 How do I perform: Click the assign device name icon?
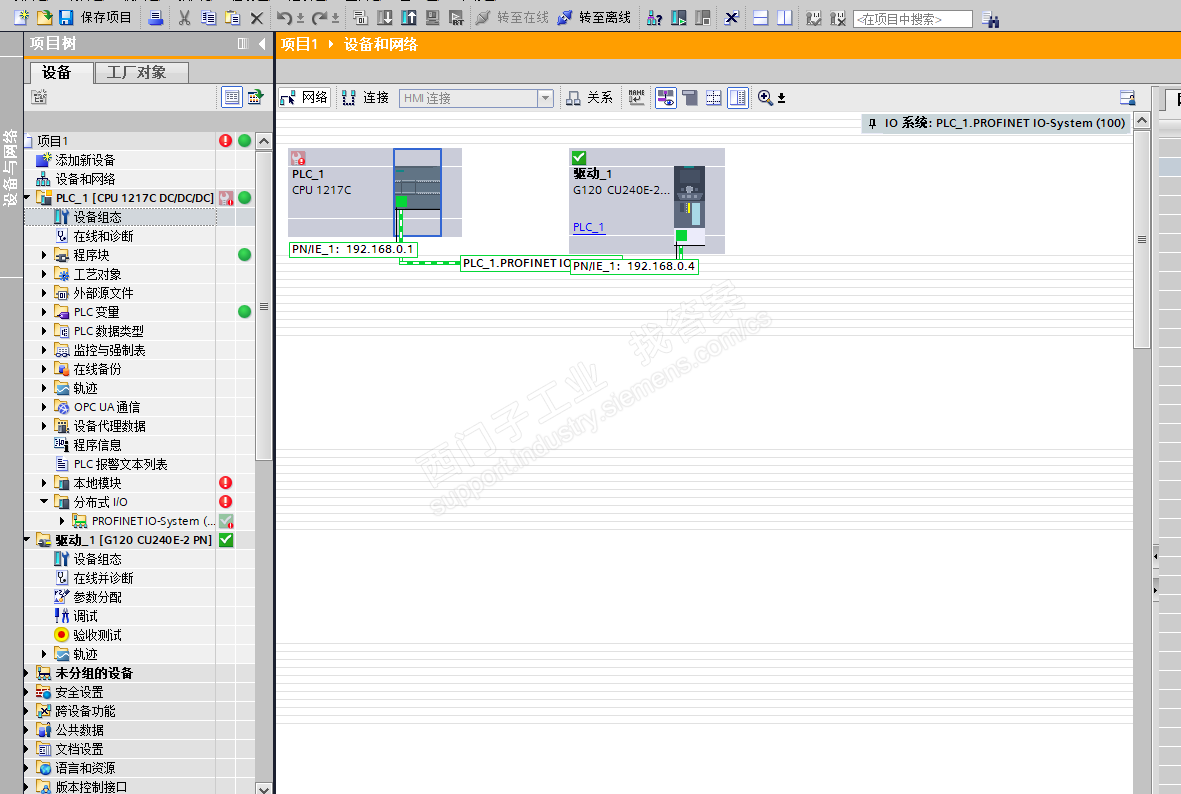pos(636,97)
